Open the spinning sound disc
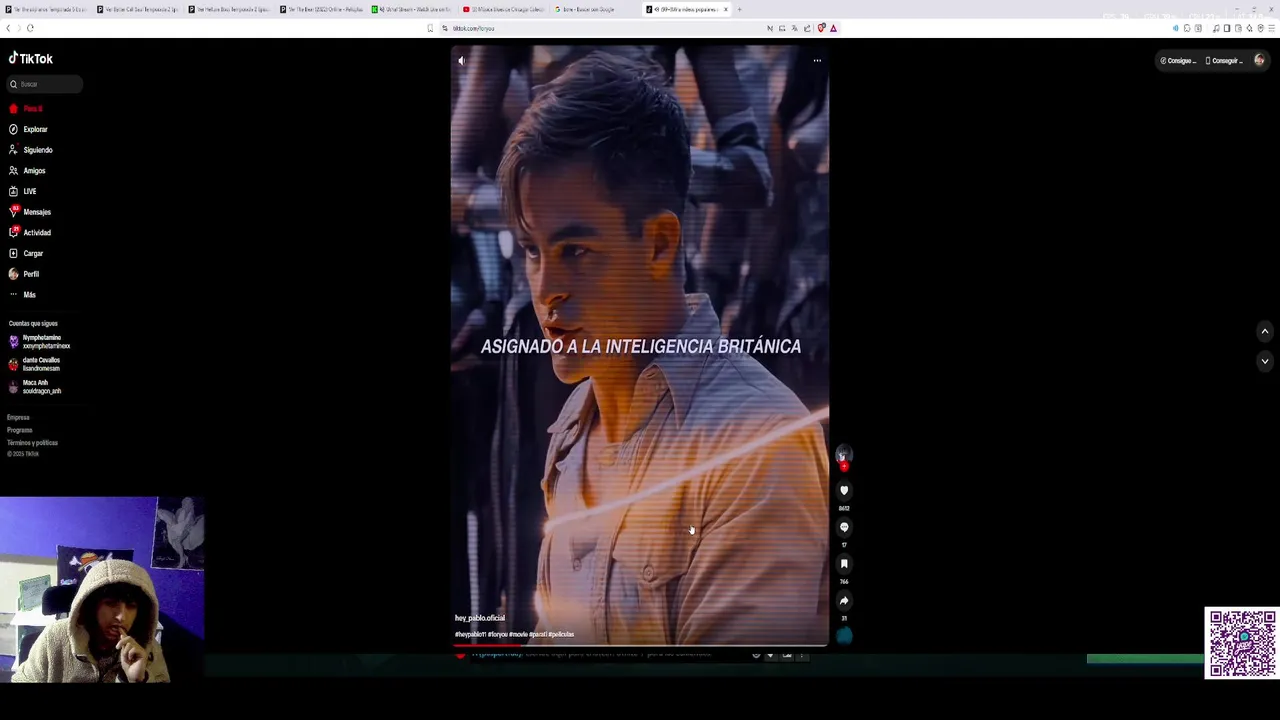This screenshot has height=720, width=1280. click(x=844, y=636)
